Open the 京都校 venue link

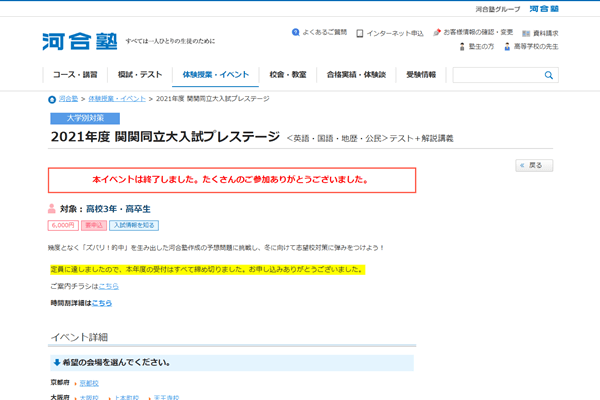pos(89,383)
